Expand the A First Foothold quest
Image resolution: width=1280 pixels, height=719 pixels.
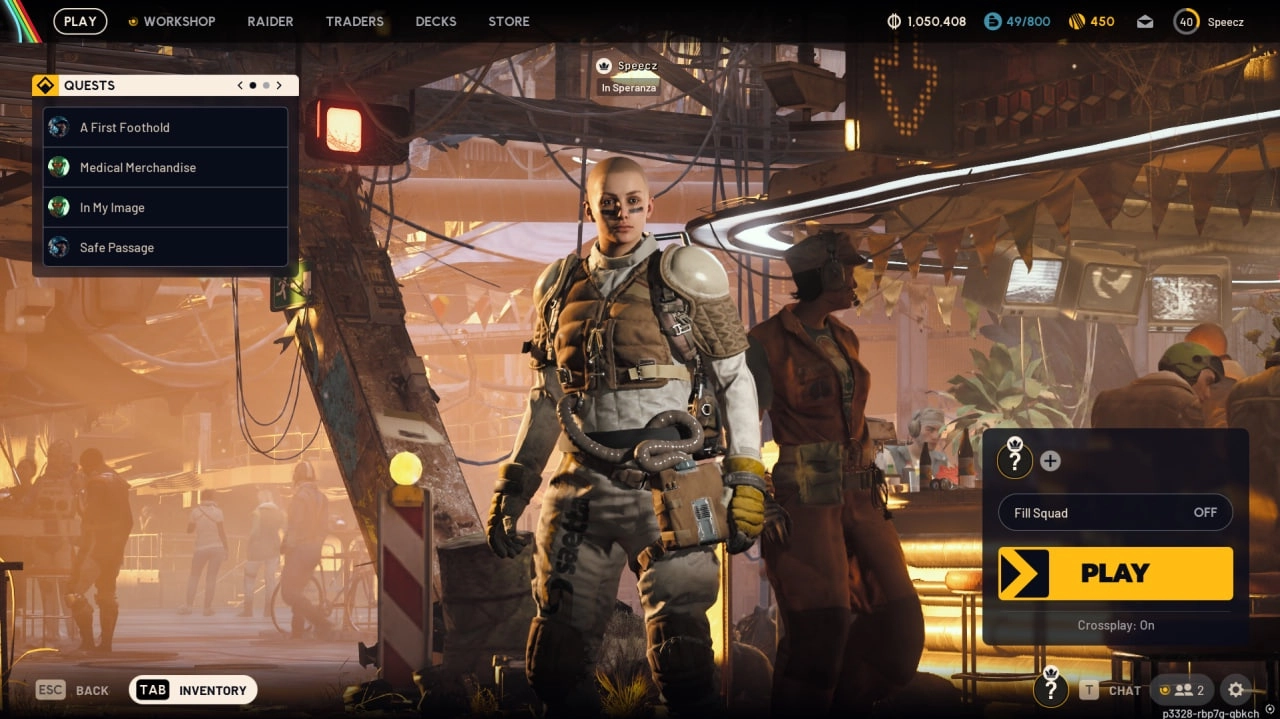coord(165,128)
